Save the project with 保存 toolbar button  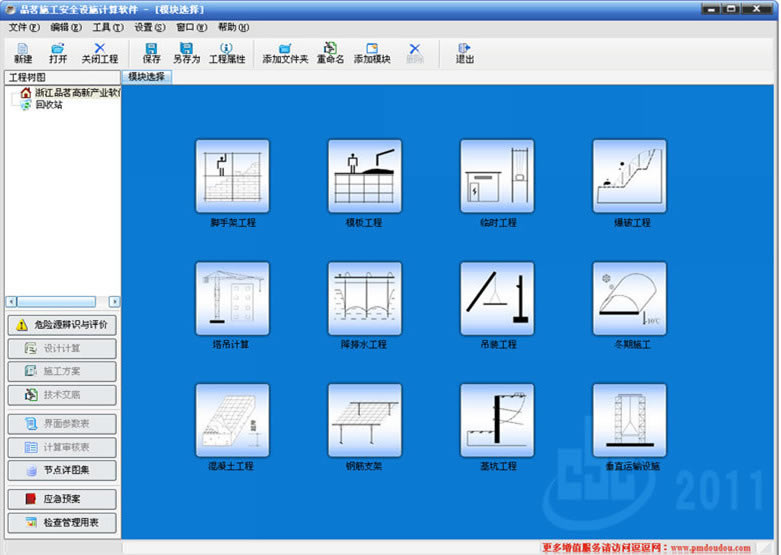pyautogui.click(x=151, y=53)
